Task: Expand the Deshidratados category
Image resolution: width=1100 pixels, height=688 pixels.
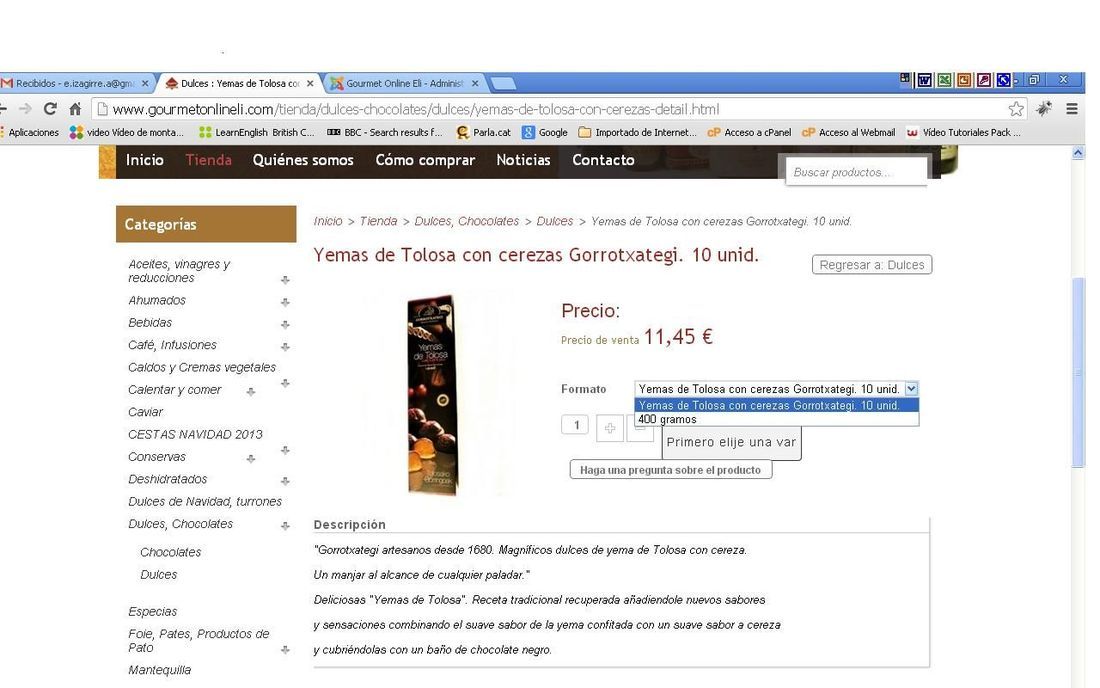Action: point(285,481)
